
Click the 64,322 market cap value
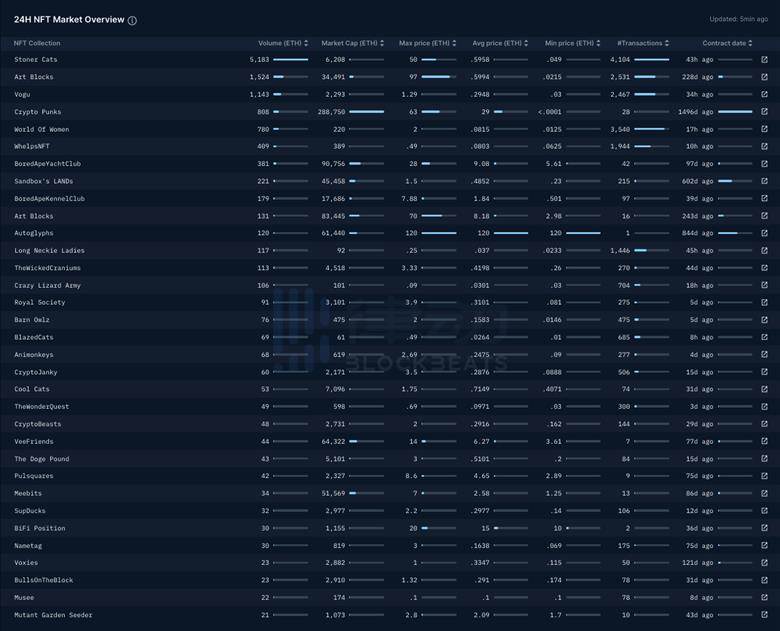coord(333,441)
